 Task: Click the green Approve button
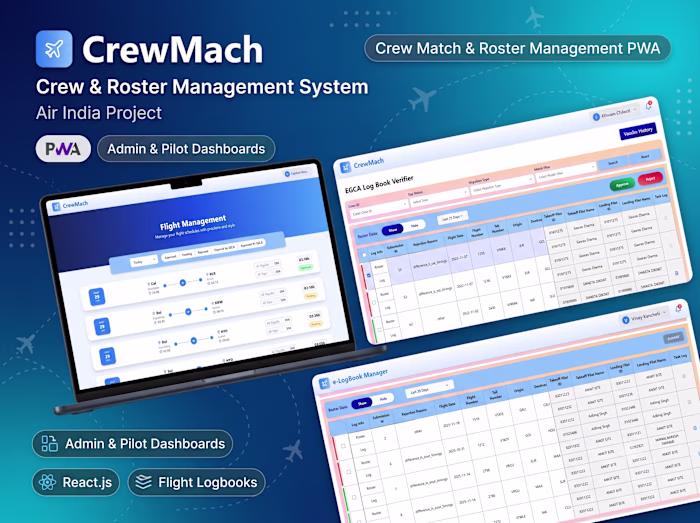tap(622, 185)
